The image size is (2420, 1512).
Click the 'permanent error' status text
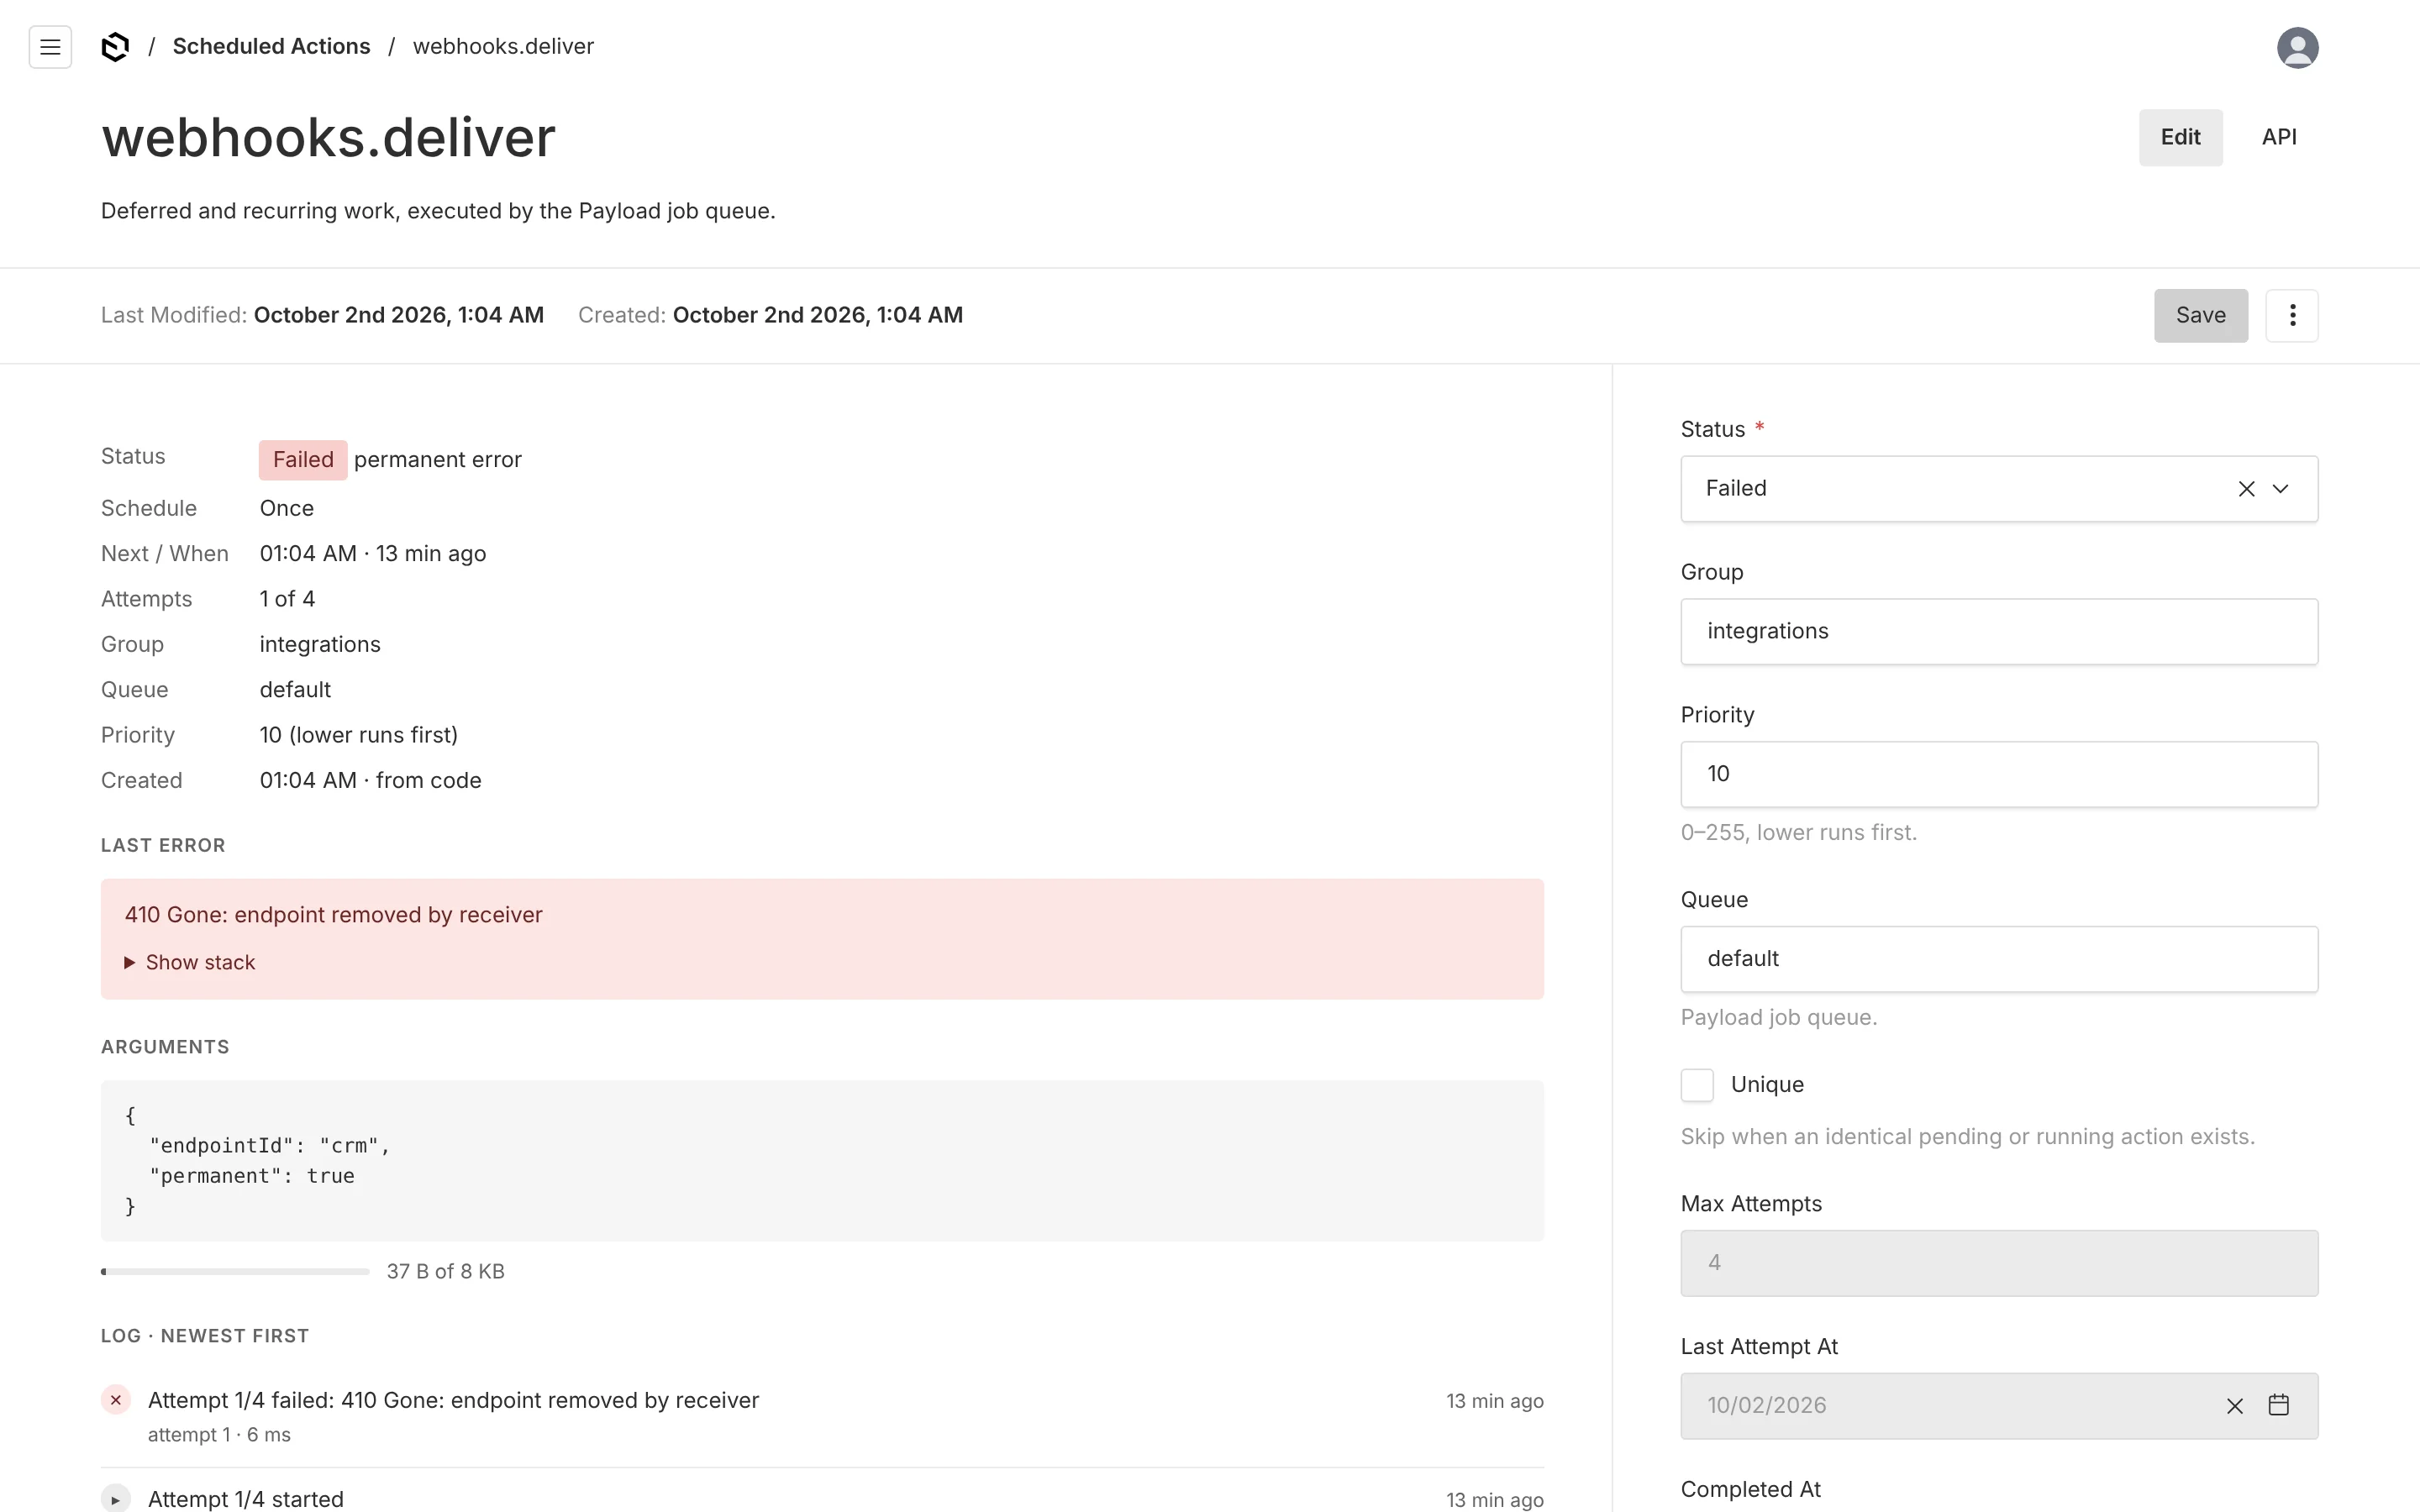pos(437,460)
